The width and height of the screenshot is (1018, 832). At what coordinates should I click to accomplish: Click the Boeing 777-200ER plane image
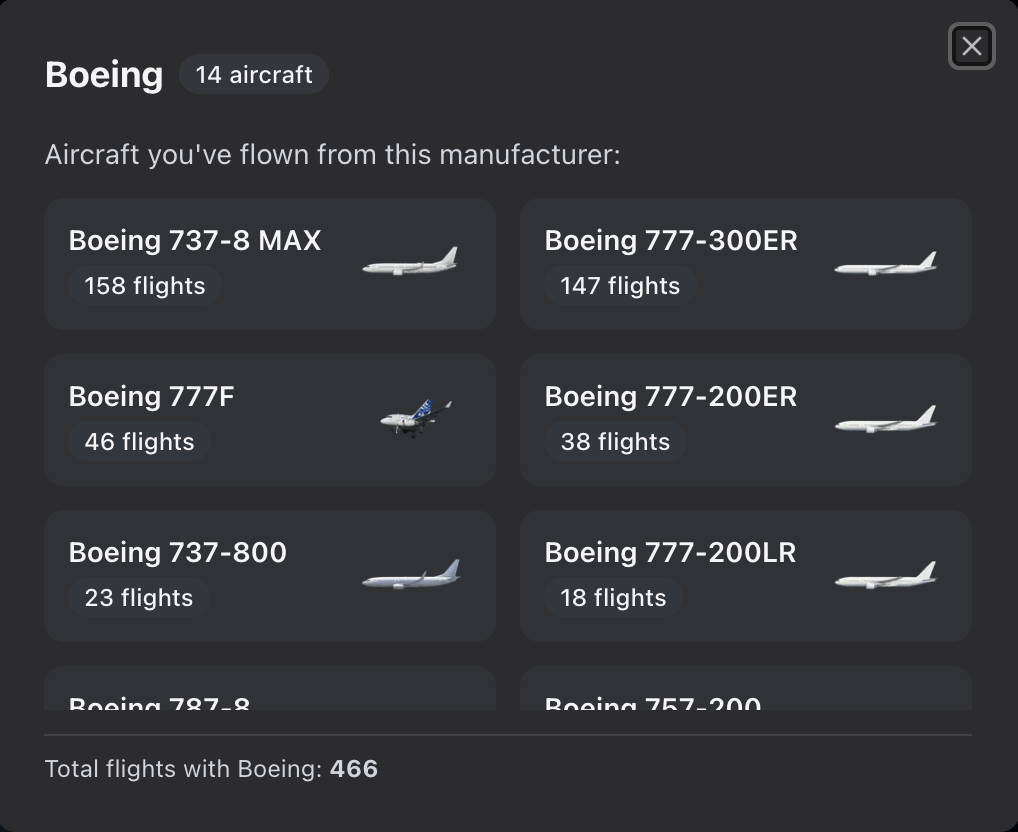[886, 420]
